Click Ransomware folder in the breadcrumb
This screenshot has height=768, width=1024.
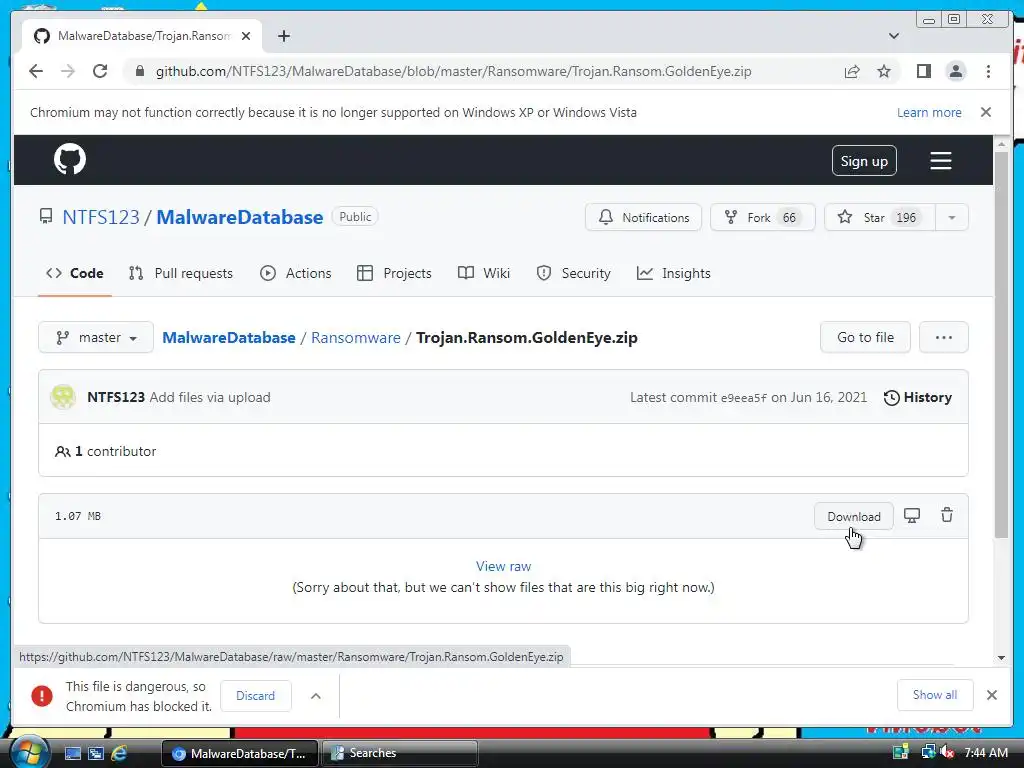click(x=356, y=338)
